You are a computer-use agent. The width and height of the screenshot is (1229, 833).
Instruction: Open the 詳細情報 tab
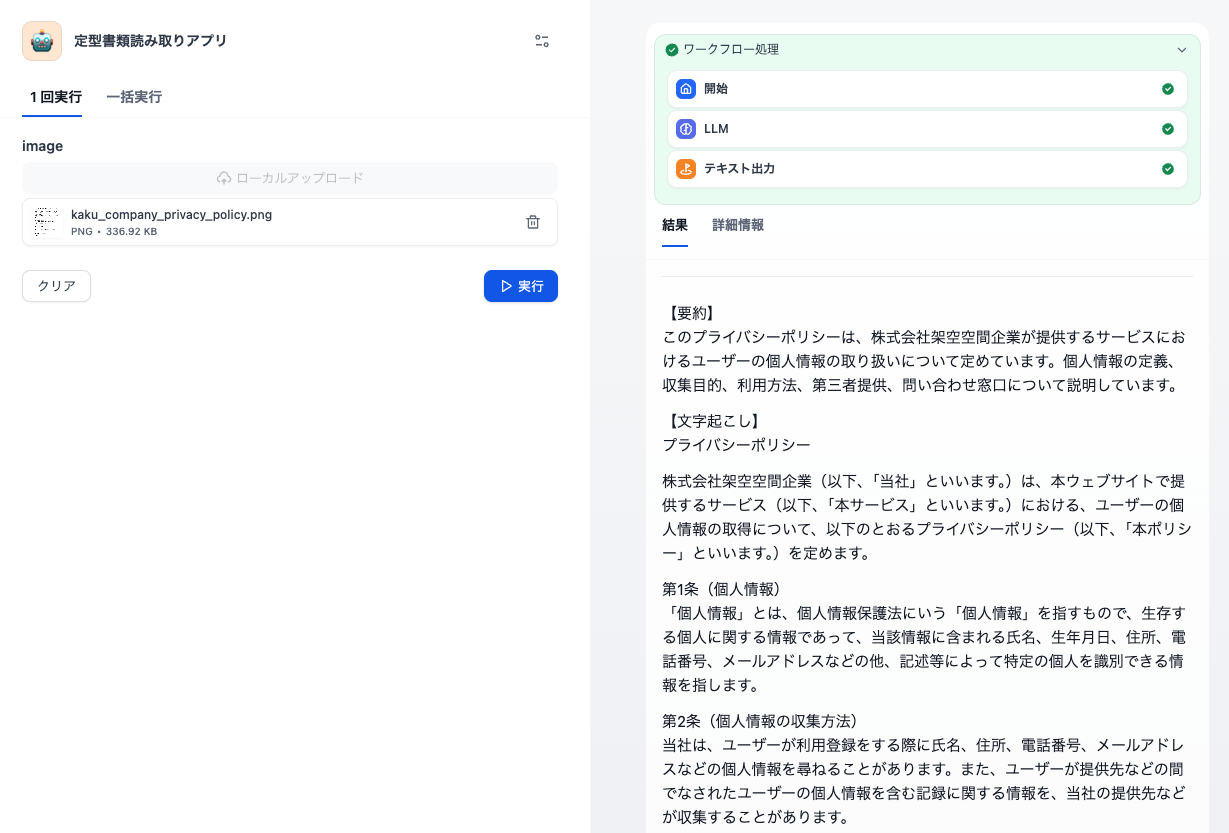(738, 225)
